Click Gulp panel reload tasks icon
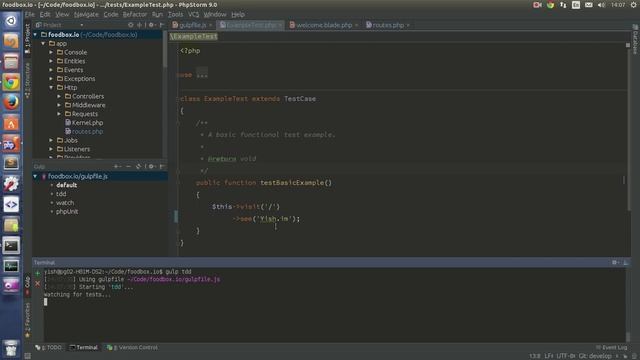 (x=138, y=167)
